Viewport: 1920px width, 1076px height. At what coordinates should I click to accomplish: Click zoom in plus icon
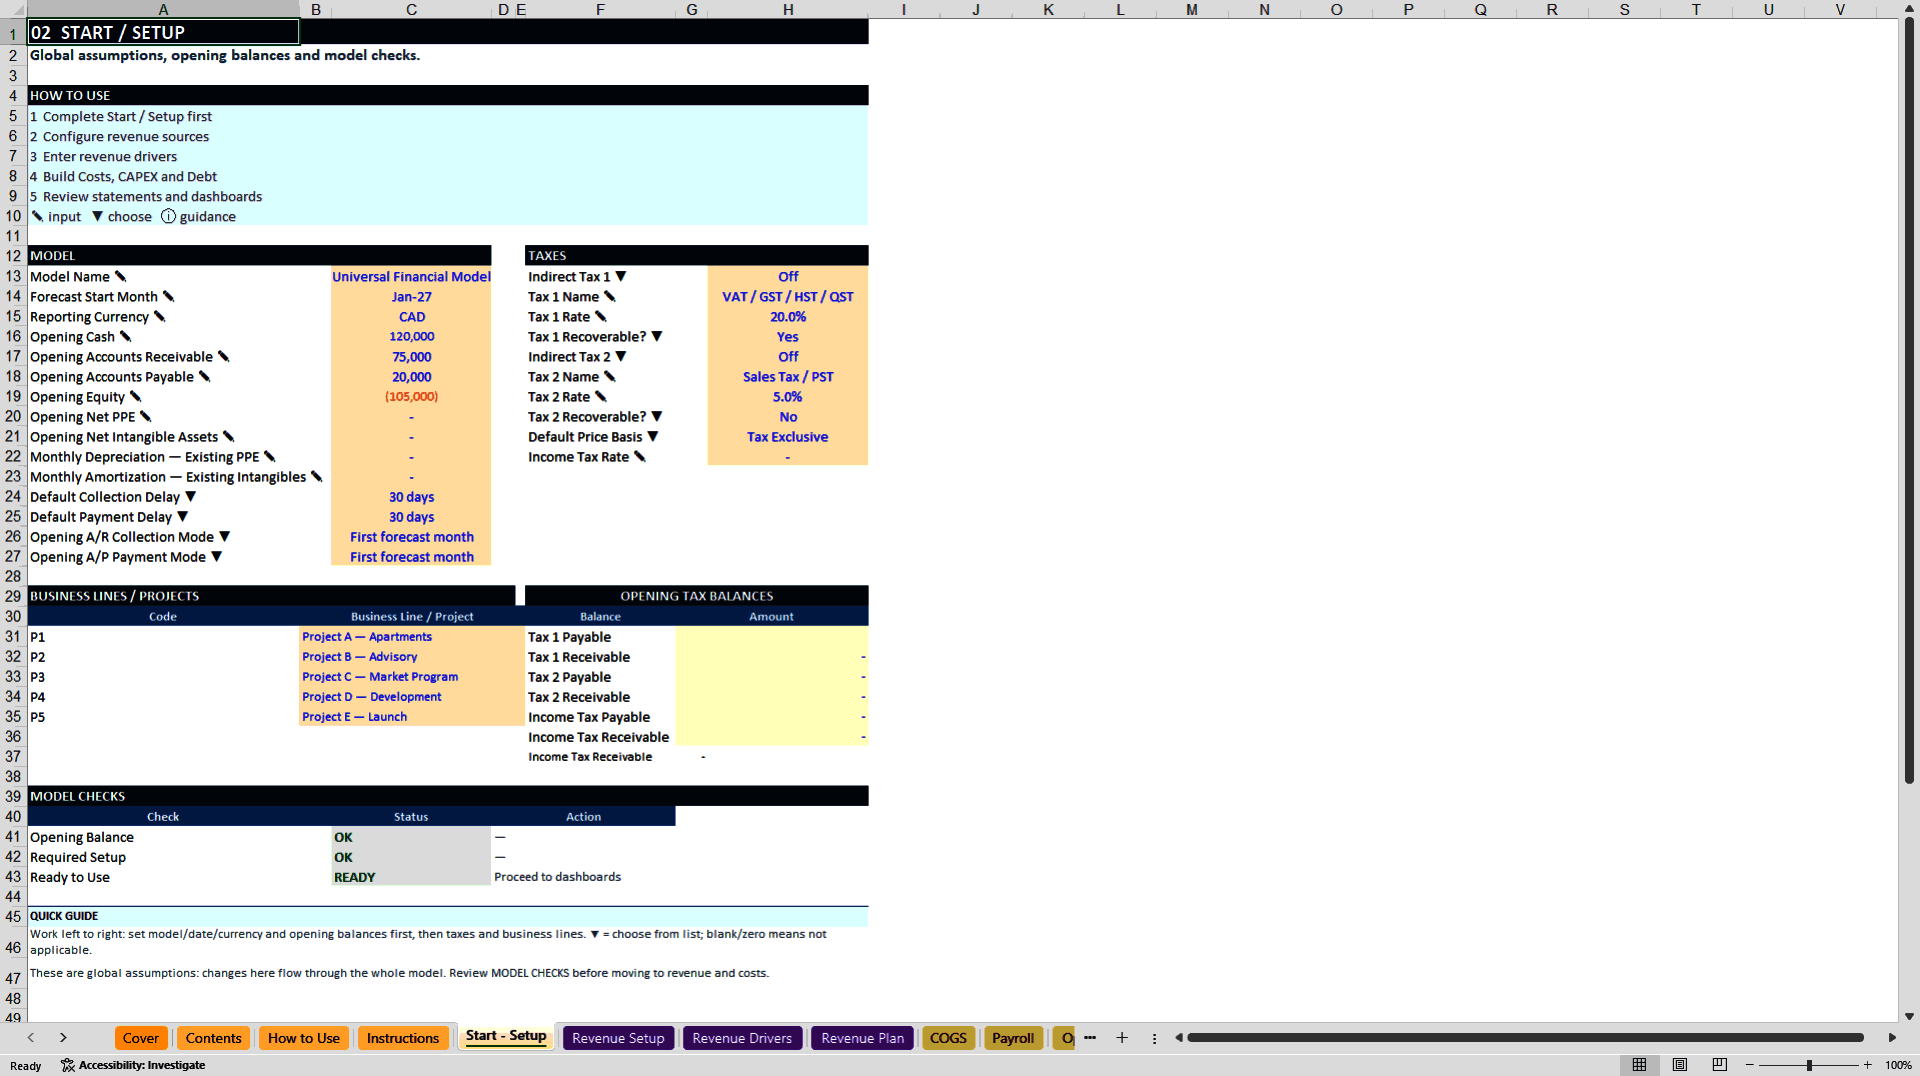[x=1868, y=1065]
